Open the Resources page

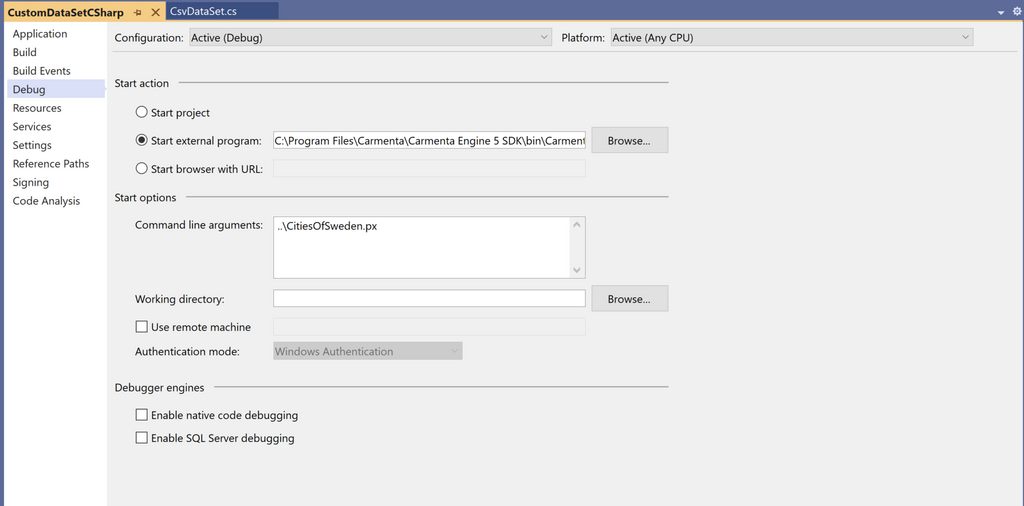37,108
